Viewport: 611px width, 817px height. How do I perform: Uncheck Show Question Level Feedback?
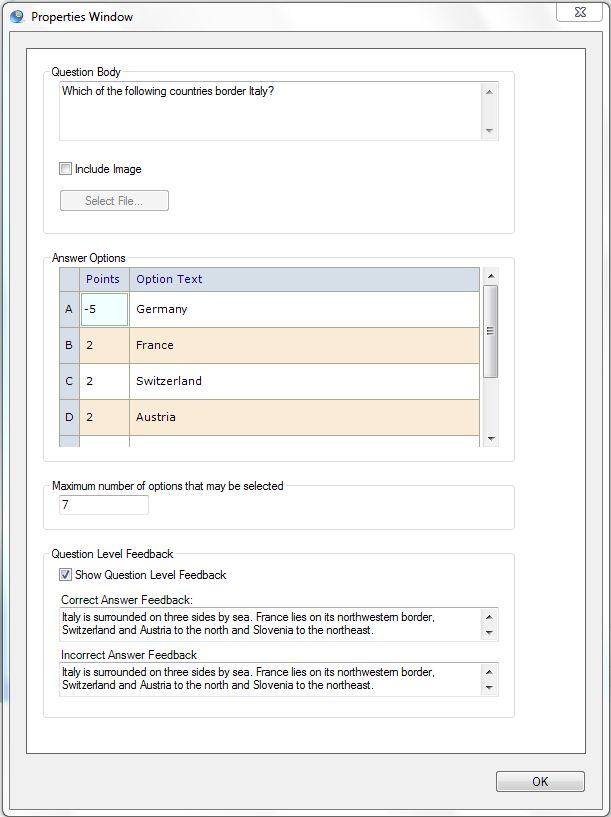[66, 575]
